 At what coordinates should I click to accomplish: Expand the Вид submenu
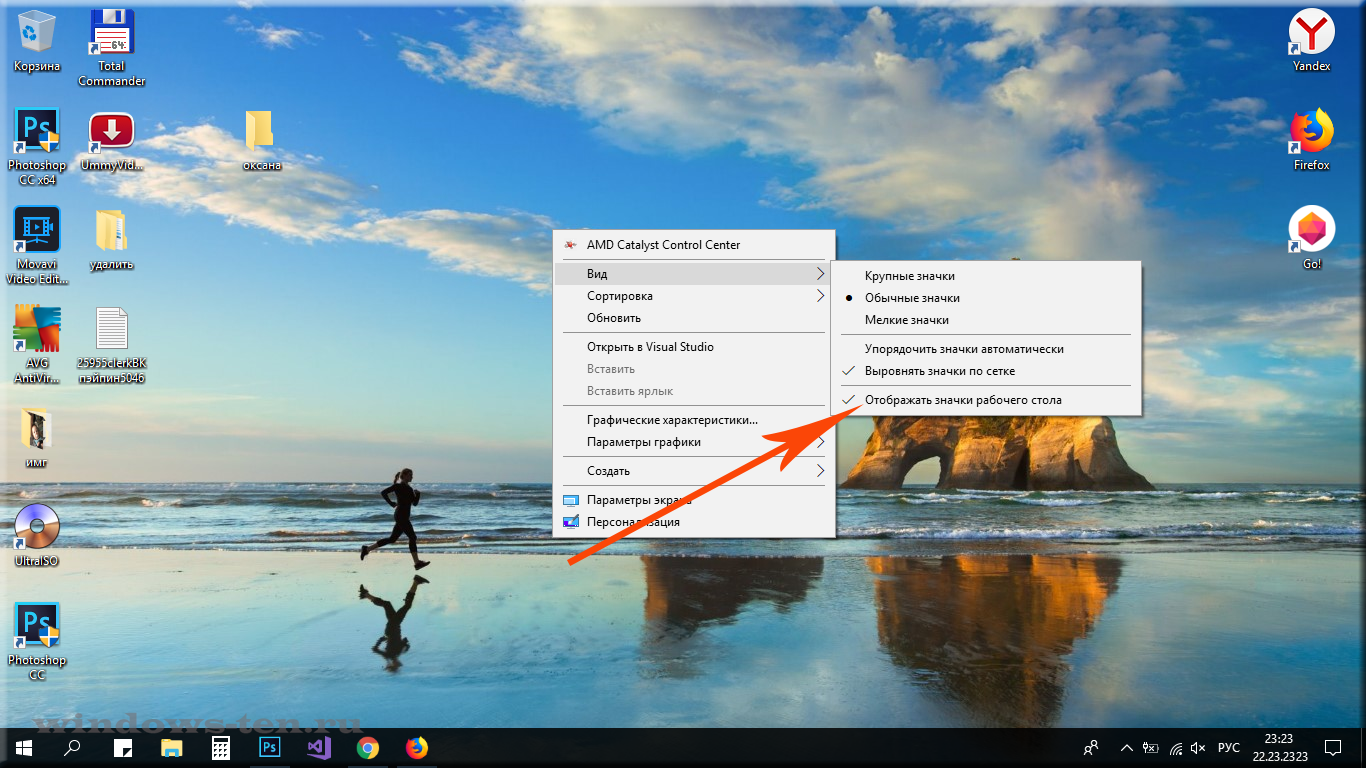point(694,274)
